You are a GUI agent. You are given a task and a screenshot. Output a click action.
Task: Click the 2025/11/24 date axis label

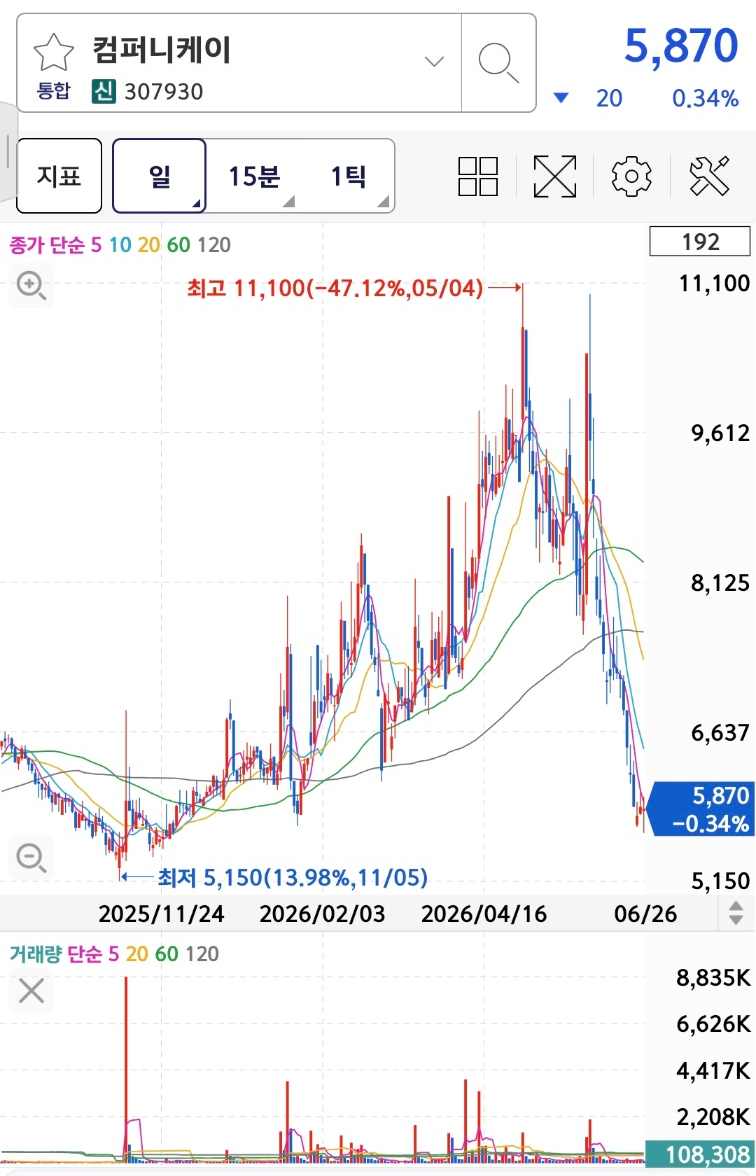[x=161, y=914]
